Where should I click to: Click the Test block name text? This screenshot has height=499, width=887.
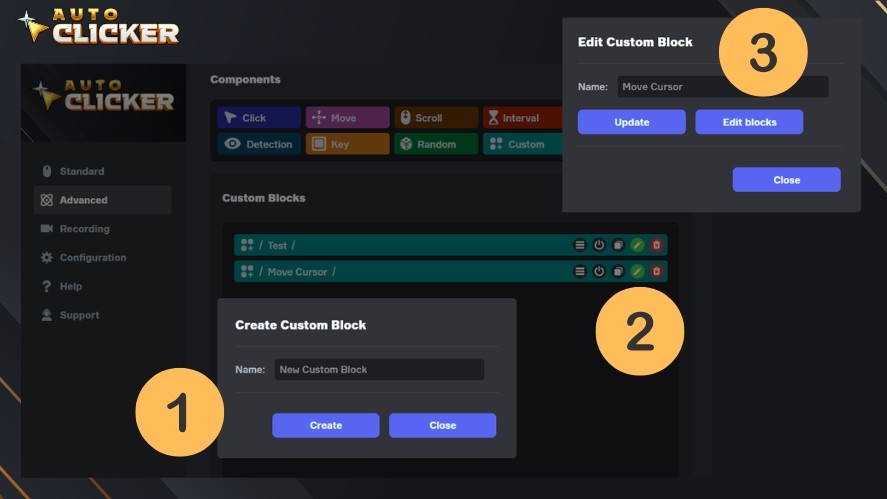point(277,246)
